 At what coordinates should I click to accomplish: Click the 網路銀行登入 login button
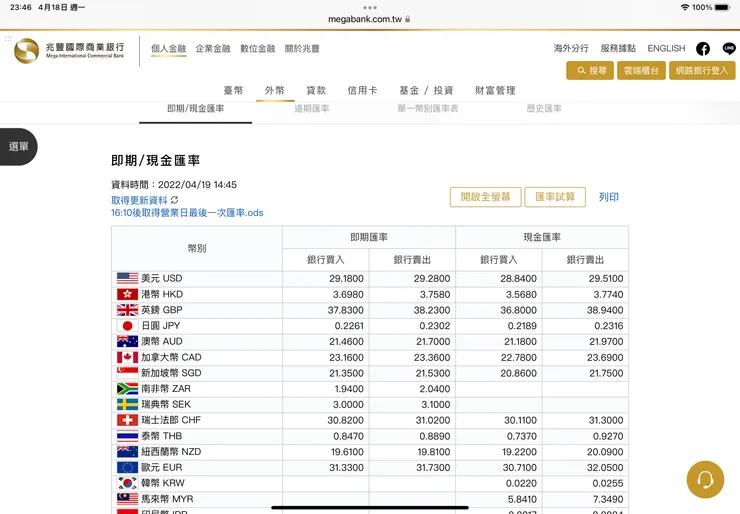(702, 71)
